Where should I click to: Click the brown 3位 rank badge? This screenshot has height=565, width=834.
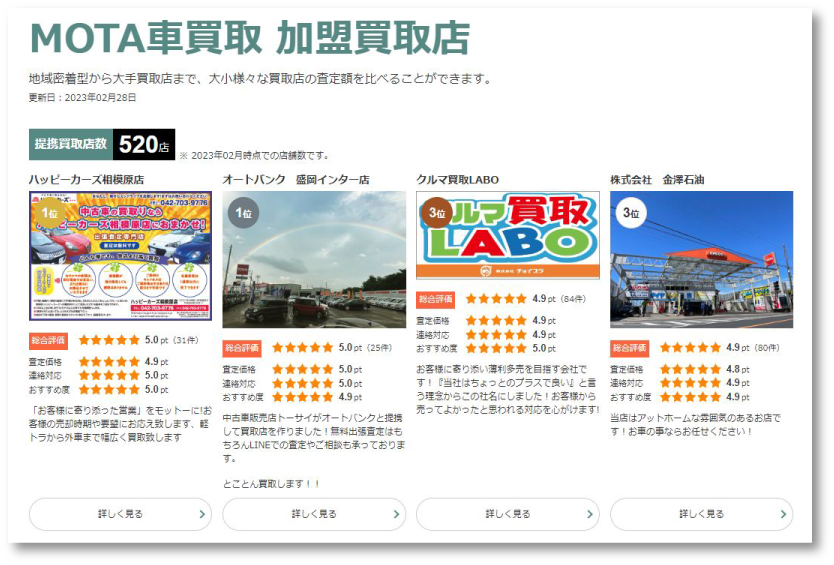point(437,213)
